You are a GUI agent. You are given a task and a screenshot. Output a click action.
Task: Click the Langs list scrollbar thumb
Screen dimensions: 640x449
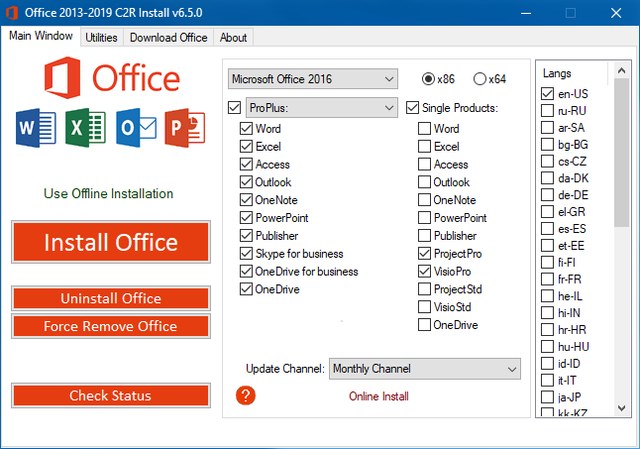point(622,153)
